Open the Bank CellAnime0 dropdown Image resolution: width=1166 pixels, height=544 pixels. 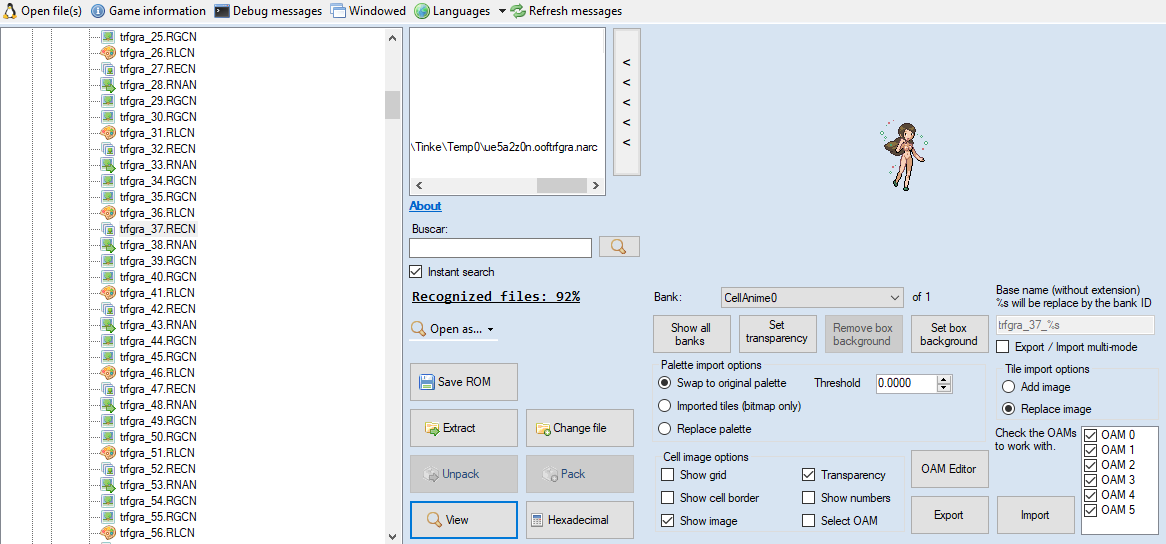tap(811, 297)
